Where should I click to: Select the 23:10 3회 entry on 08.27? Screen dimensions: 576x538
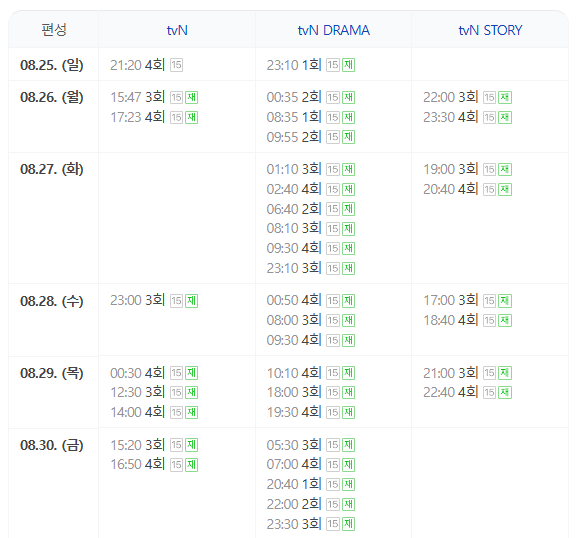pyautogui.click(x=294, y=268)
